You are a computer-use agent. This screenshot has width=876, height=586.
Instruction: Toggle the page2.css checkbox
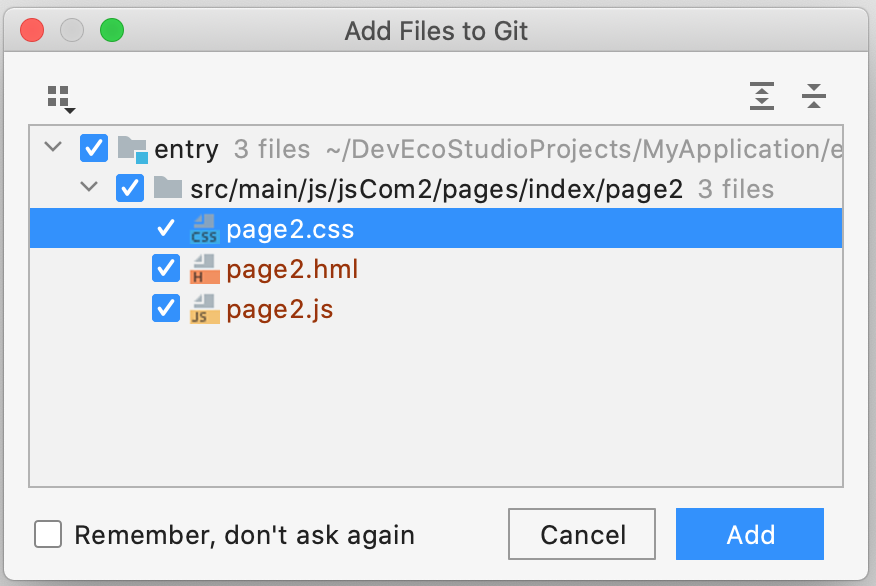[x=166, y=228]
